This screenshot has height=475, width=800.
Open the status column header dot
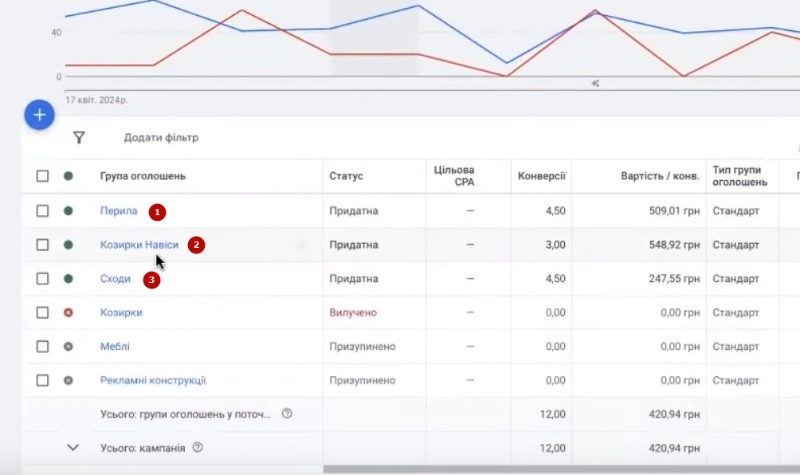(68, 177)
